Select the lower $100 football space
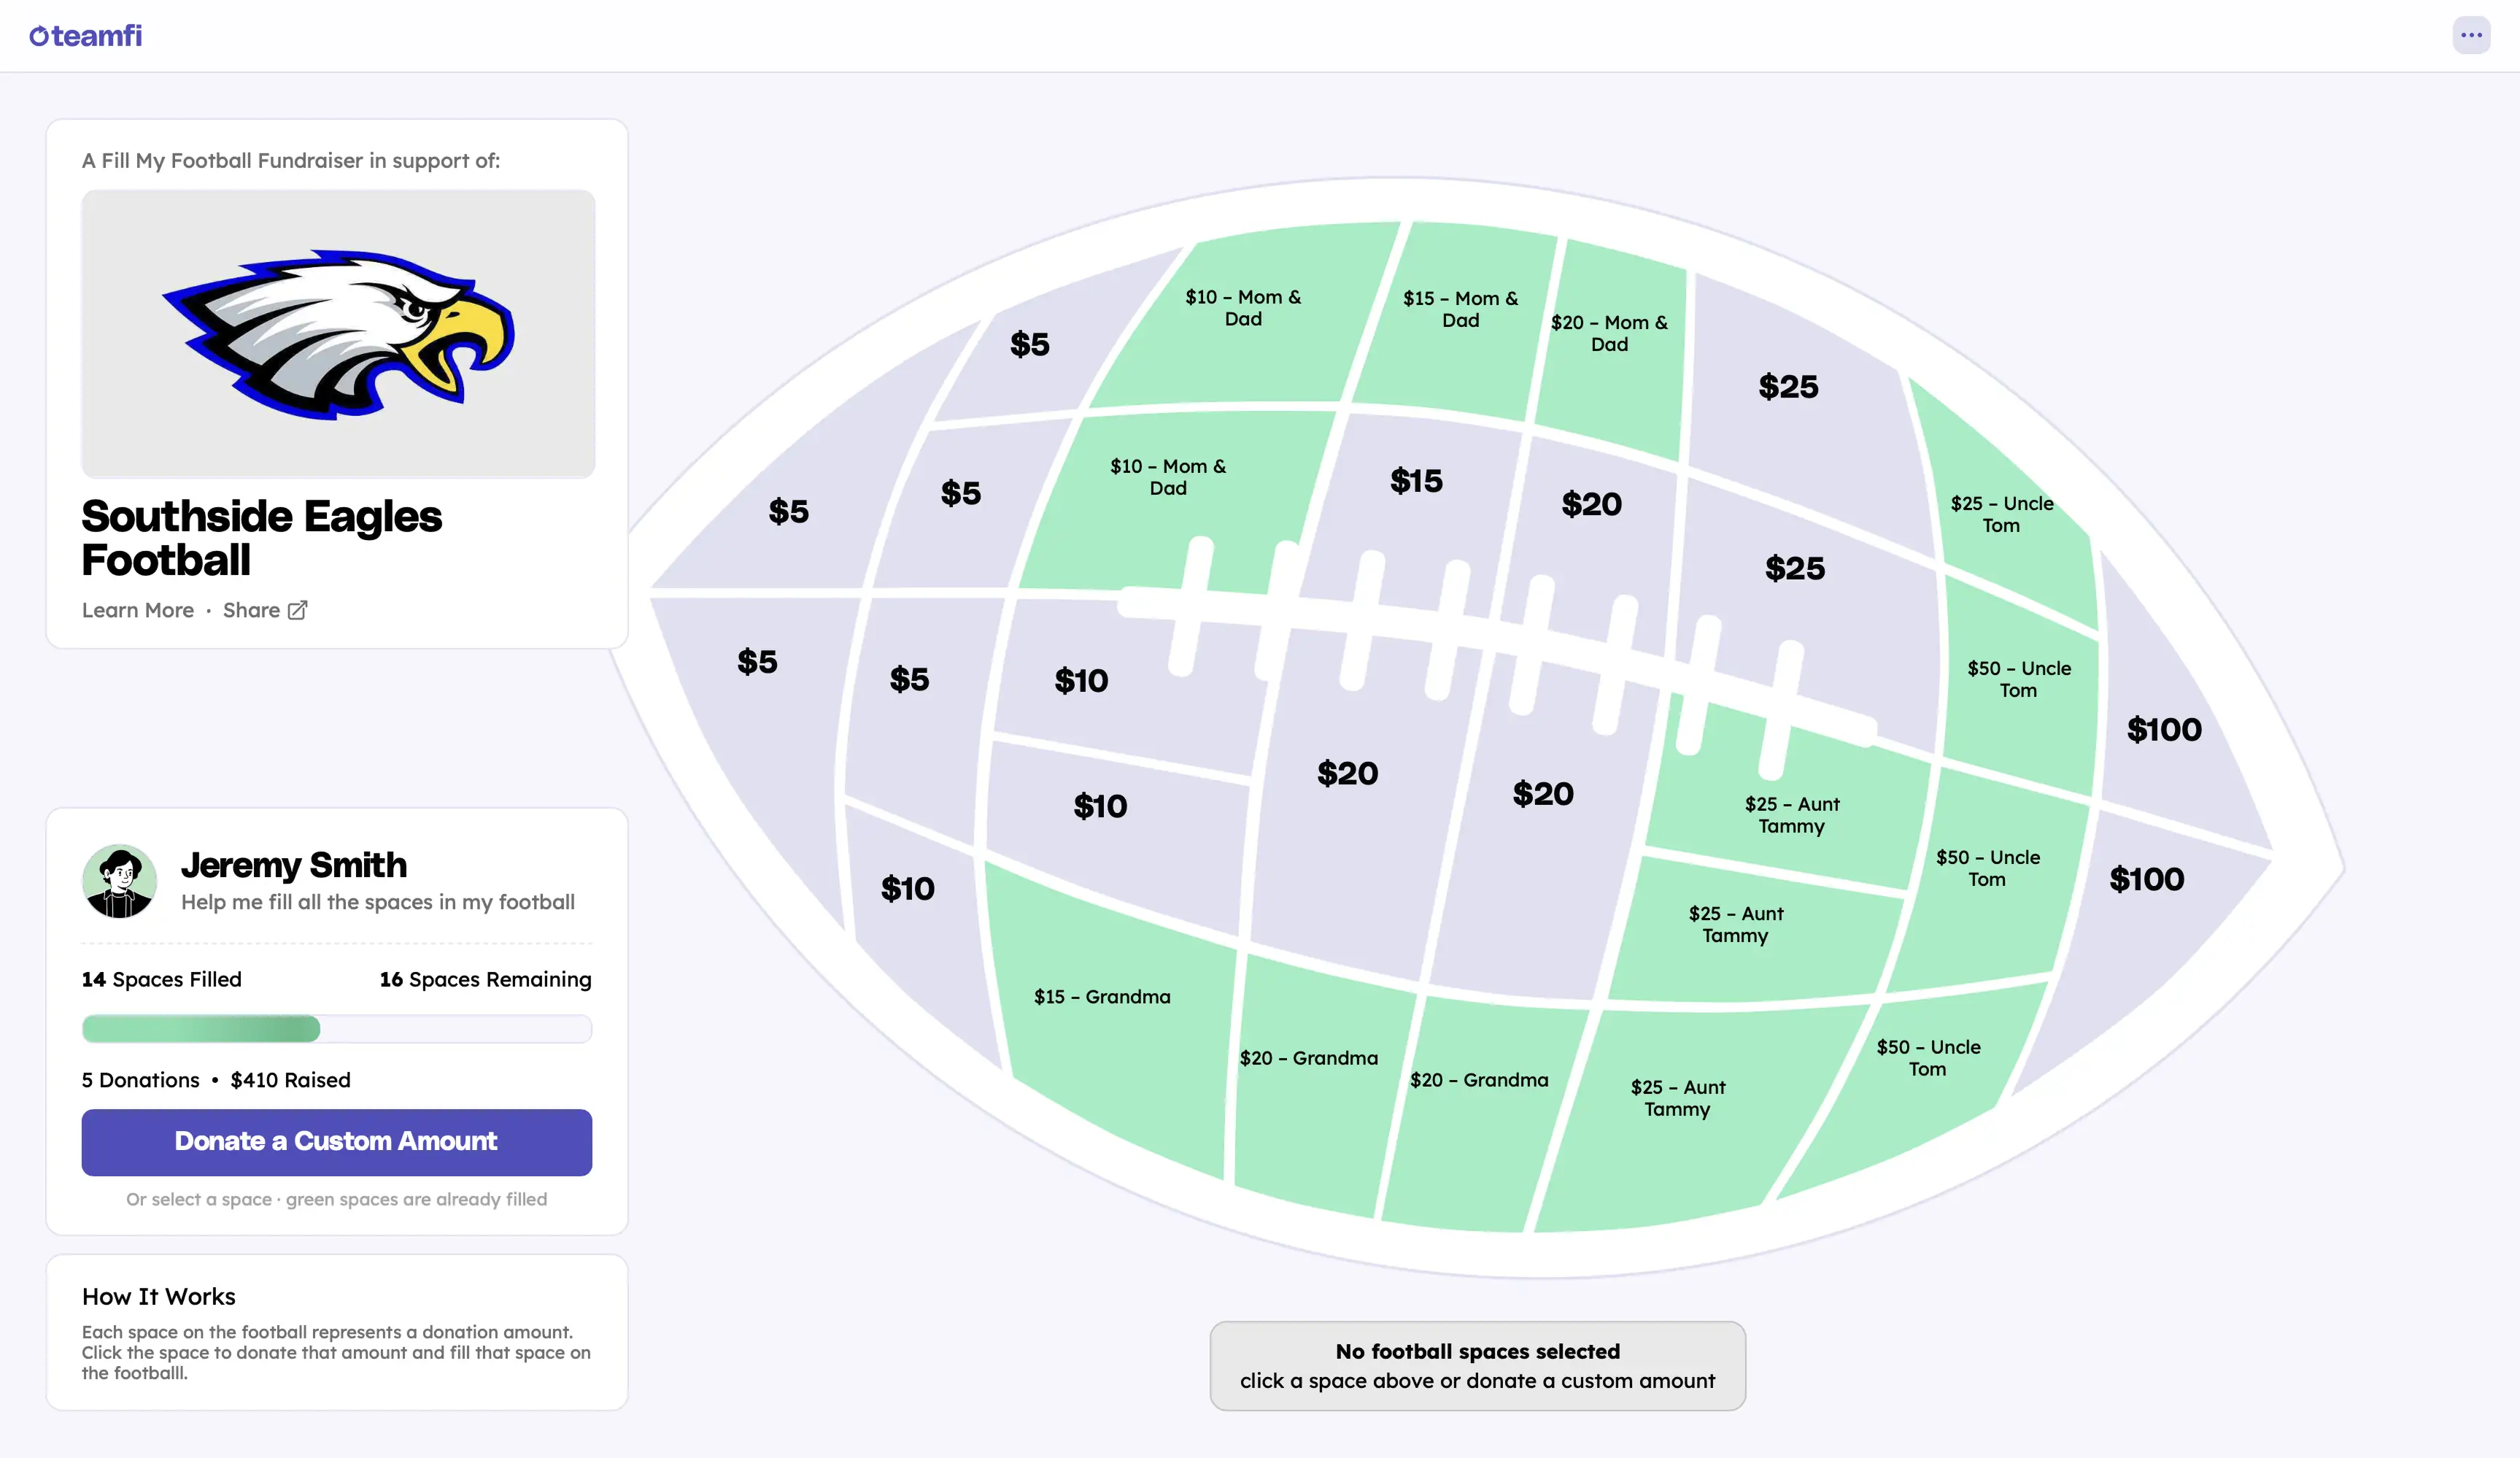The width and height of the screenshot is (2520, 1458). 2146,880
